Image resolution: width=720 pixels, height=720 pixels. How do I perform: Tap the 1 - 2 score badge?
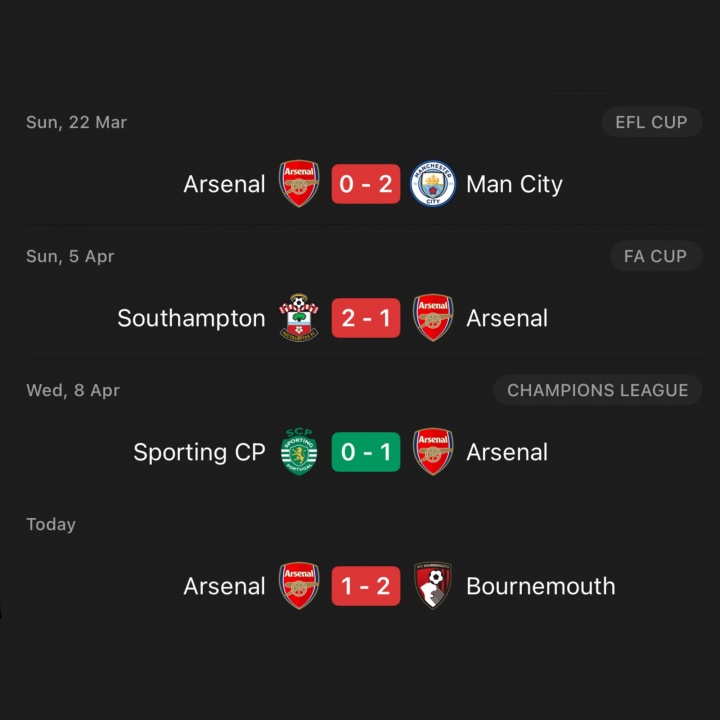tap(366, 586)
